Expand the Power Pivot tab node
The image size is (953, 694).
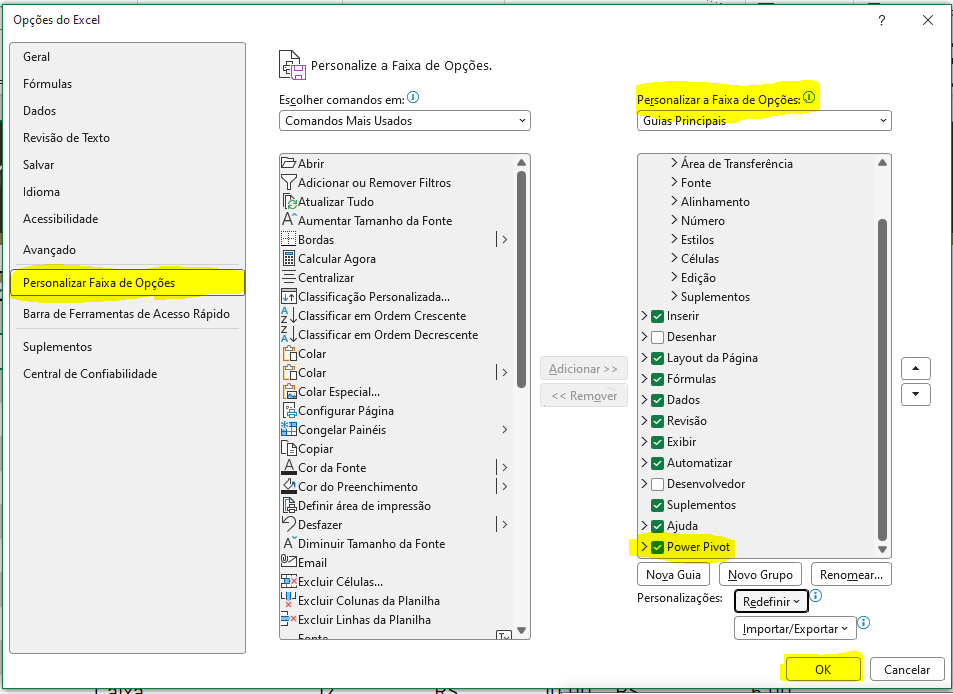(x=644, y=547)
